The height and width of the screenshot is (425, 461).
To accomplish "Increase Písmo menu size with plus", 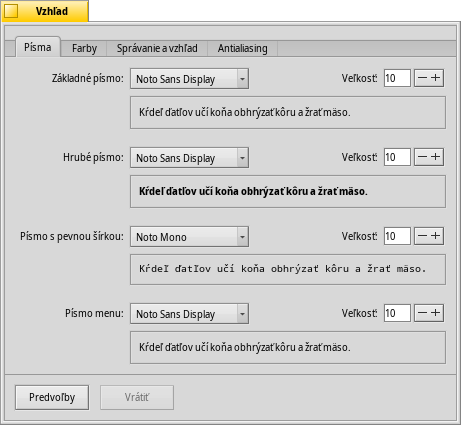I will [x=436, y=313].
